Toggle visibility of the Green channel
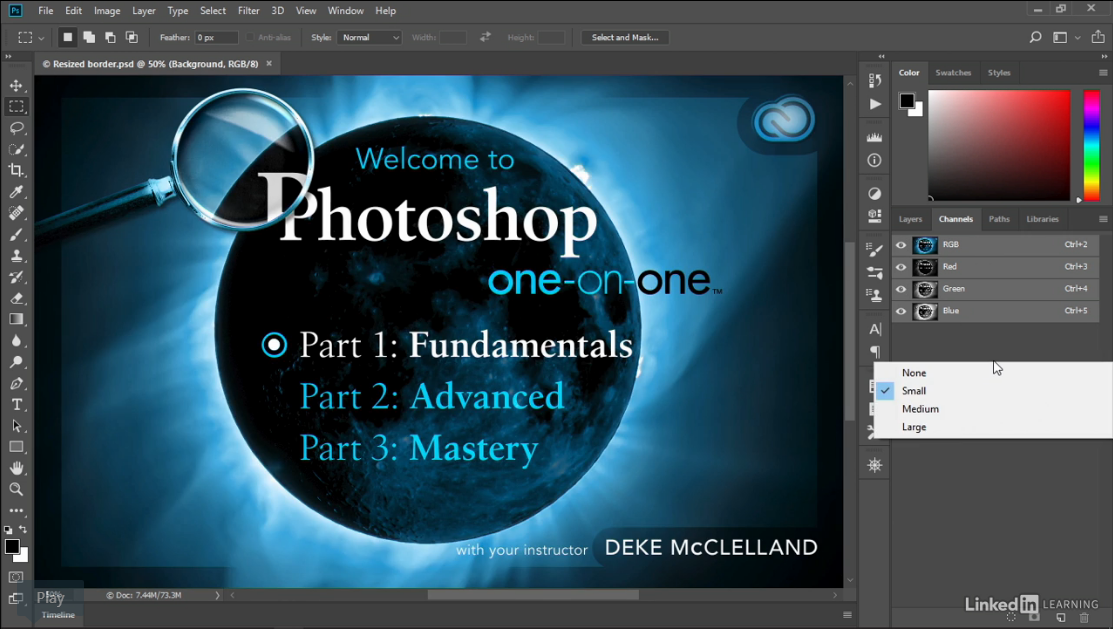 tap(901, 289)
